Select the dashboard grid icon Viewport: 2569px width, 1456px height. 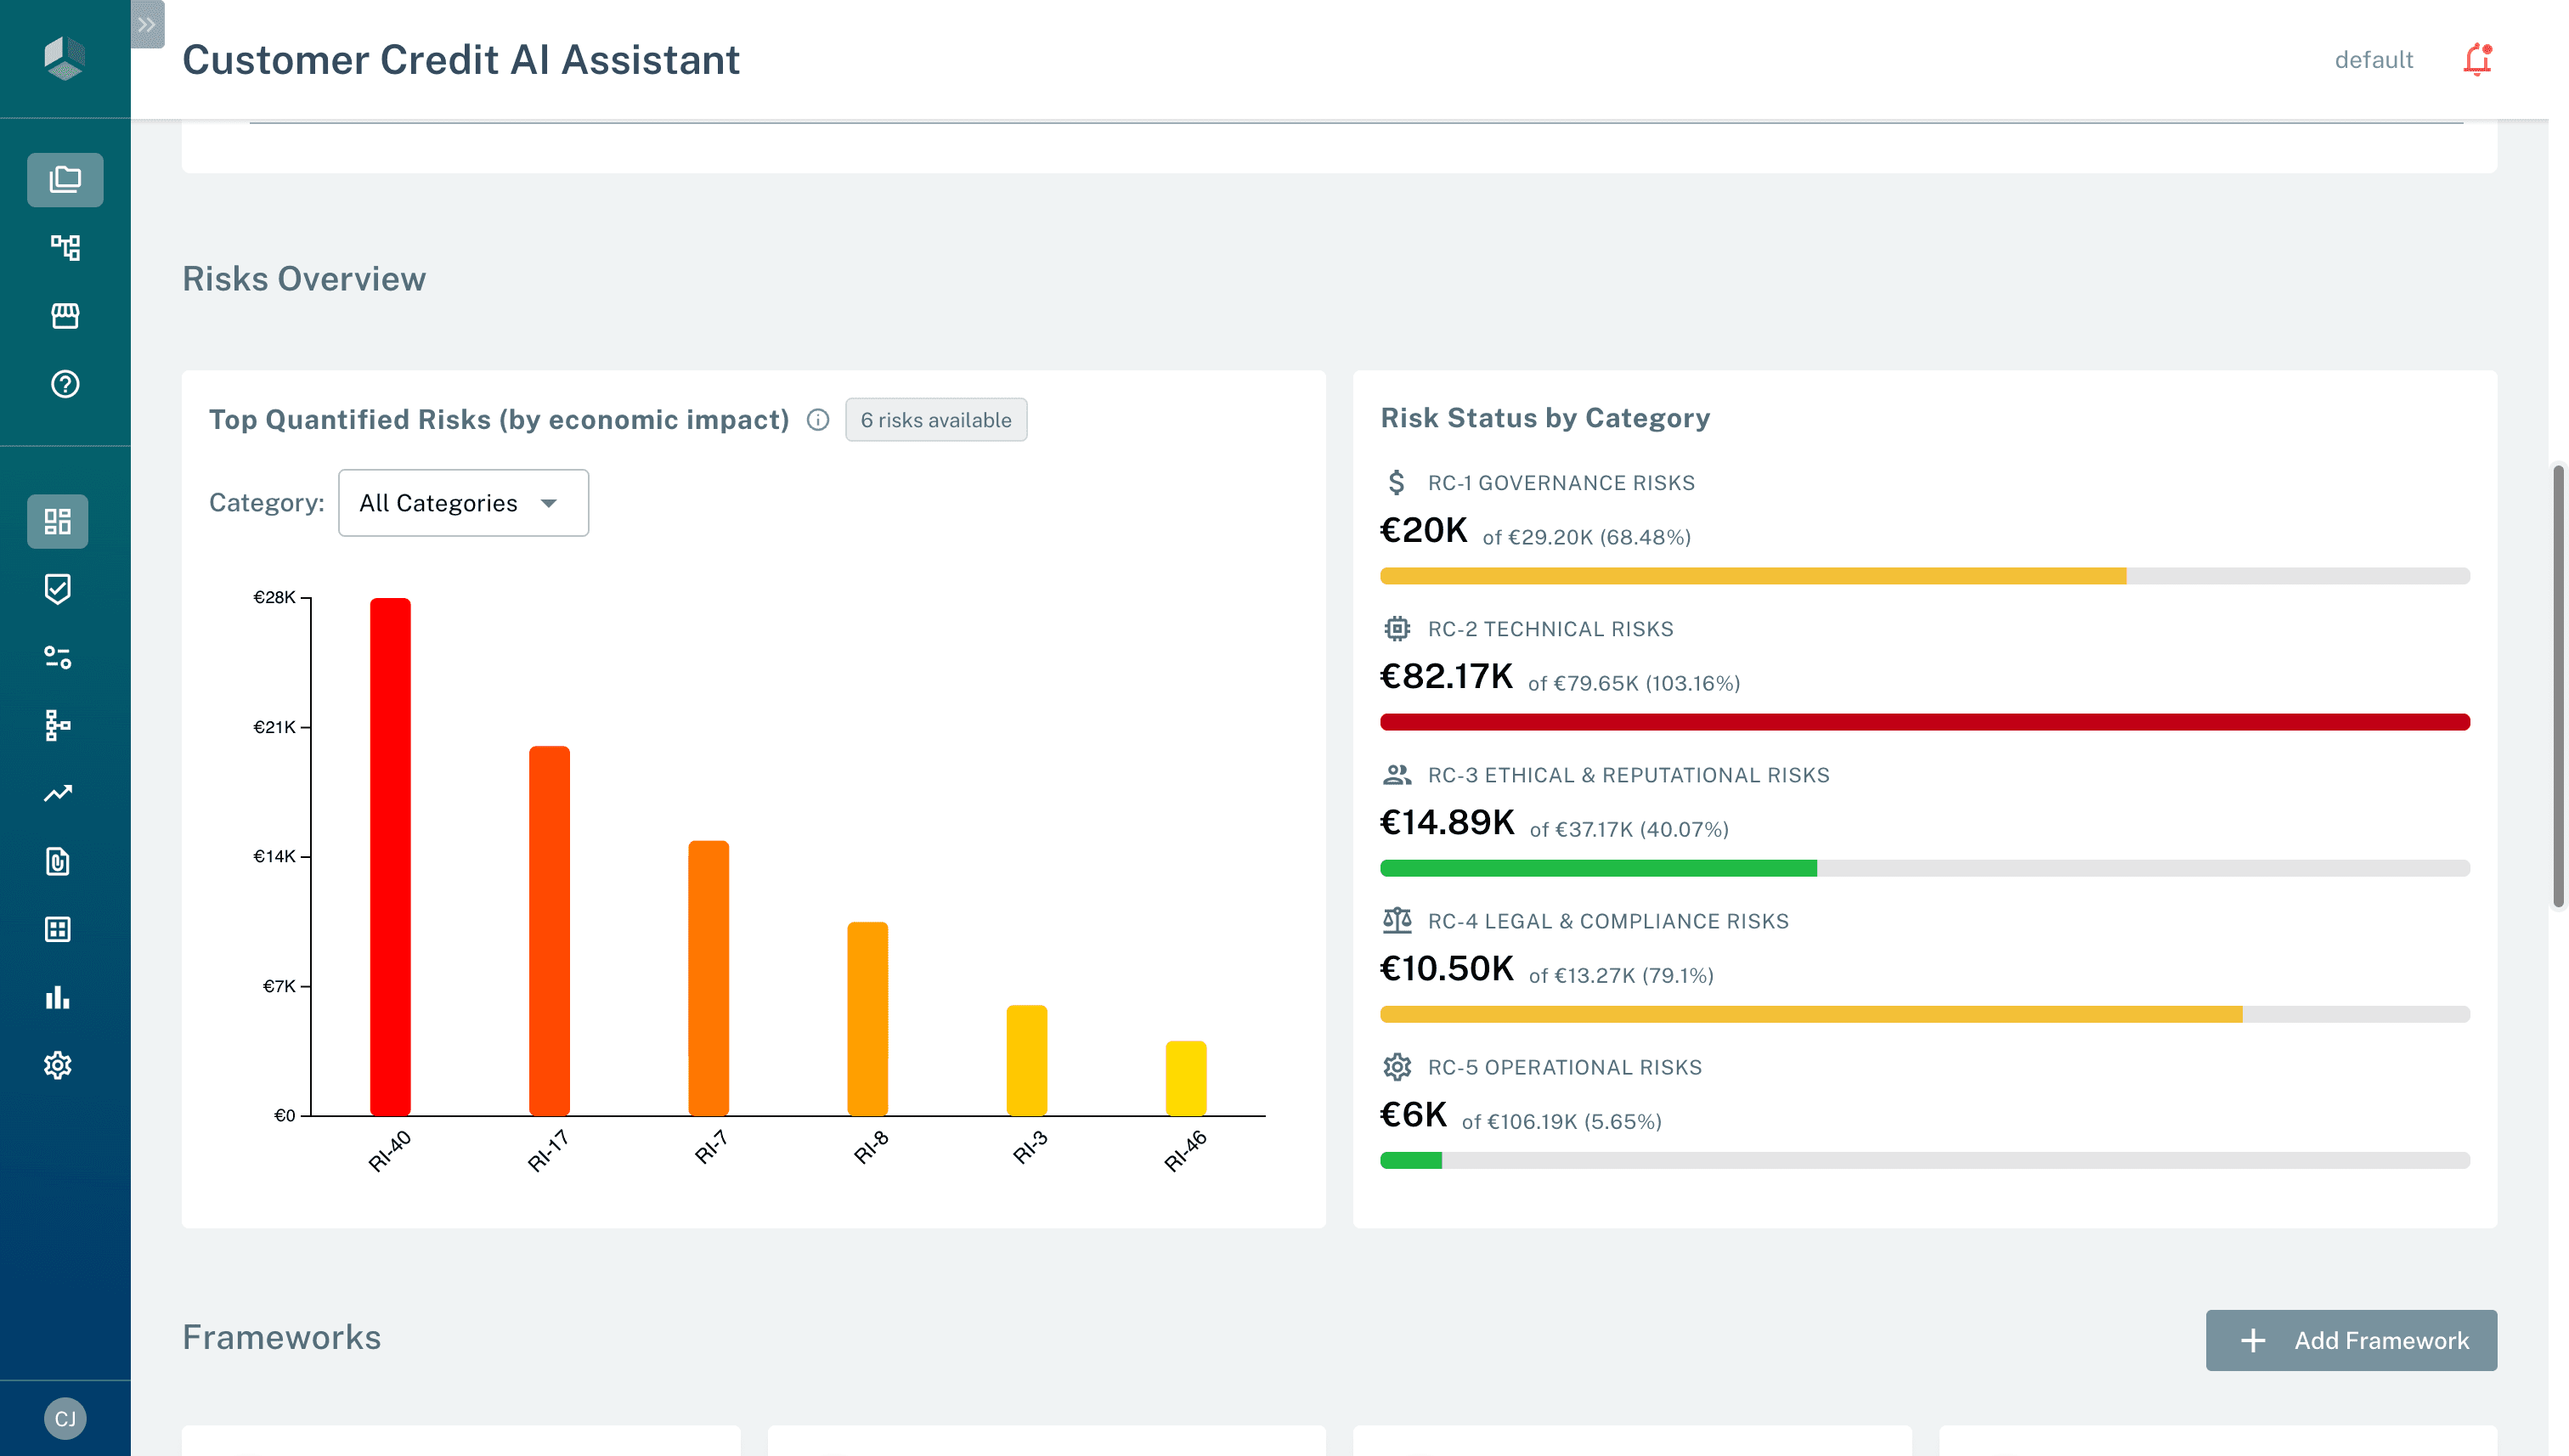click(x=56, y=521)
